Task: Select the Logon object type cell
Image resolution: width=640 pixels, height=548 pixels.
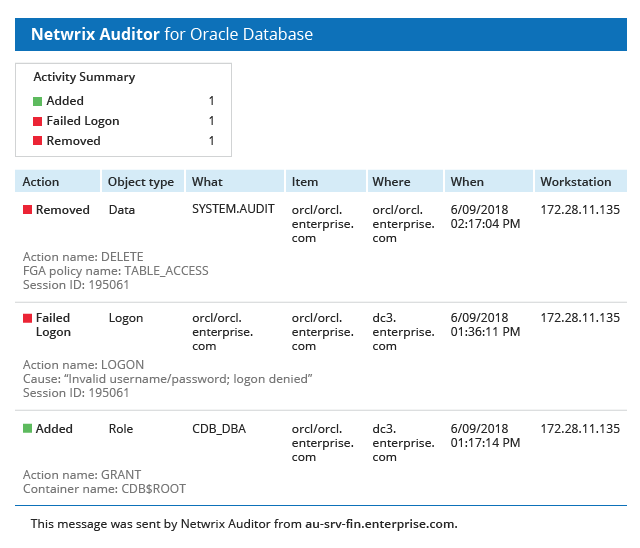Action: [126, 318]
